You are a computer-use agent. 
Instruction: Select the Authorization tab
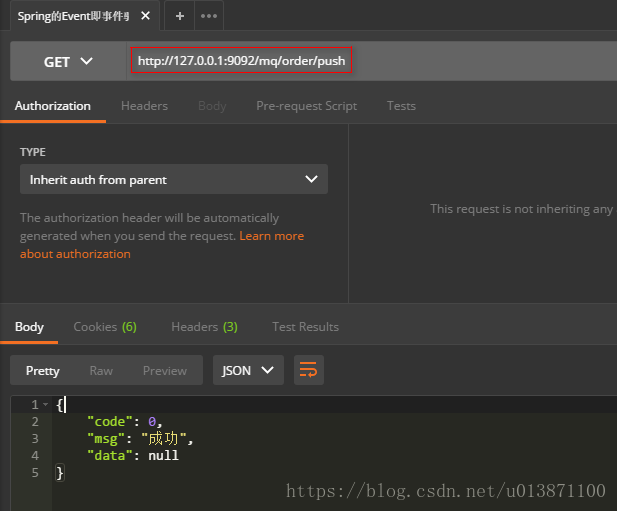(x=52, y=106)
